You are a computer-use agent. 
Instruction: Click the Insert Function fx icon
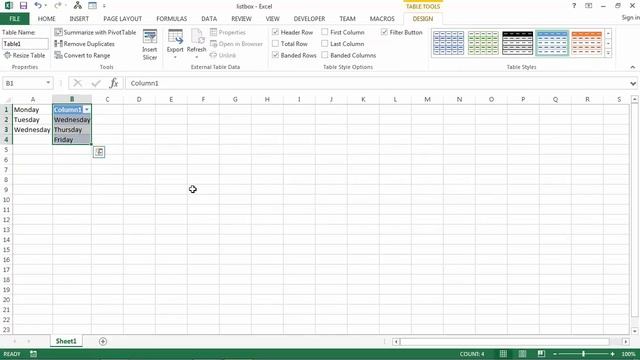tap(114, 83)
